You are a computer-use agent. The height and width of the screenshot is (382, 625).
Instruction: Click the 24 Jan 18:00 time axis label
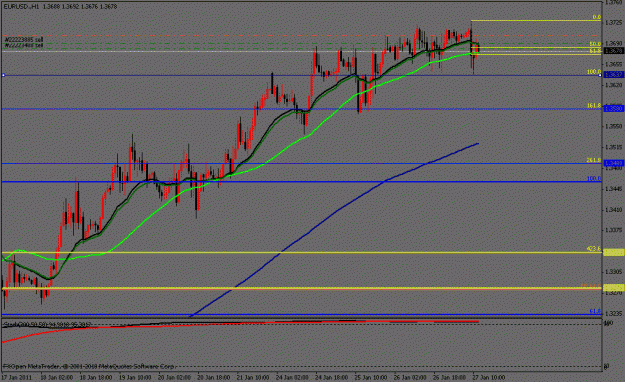point(331,377)
